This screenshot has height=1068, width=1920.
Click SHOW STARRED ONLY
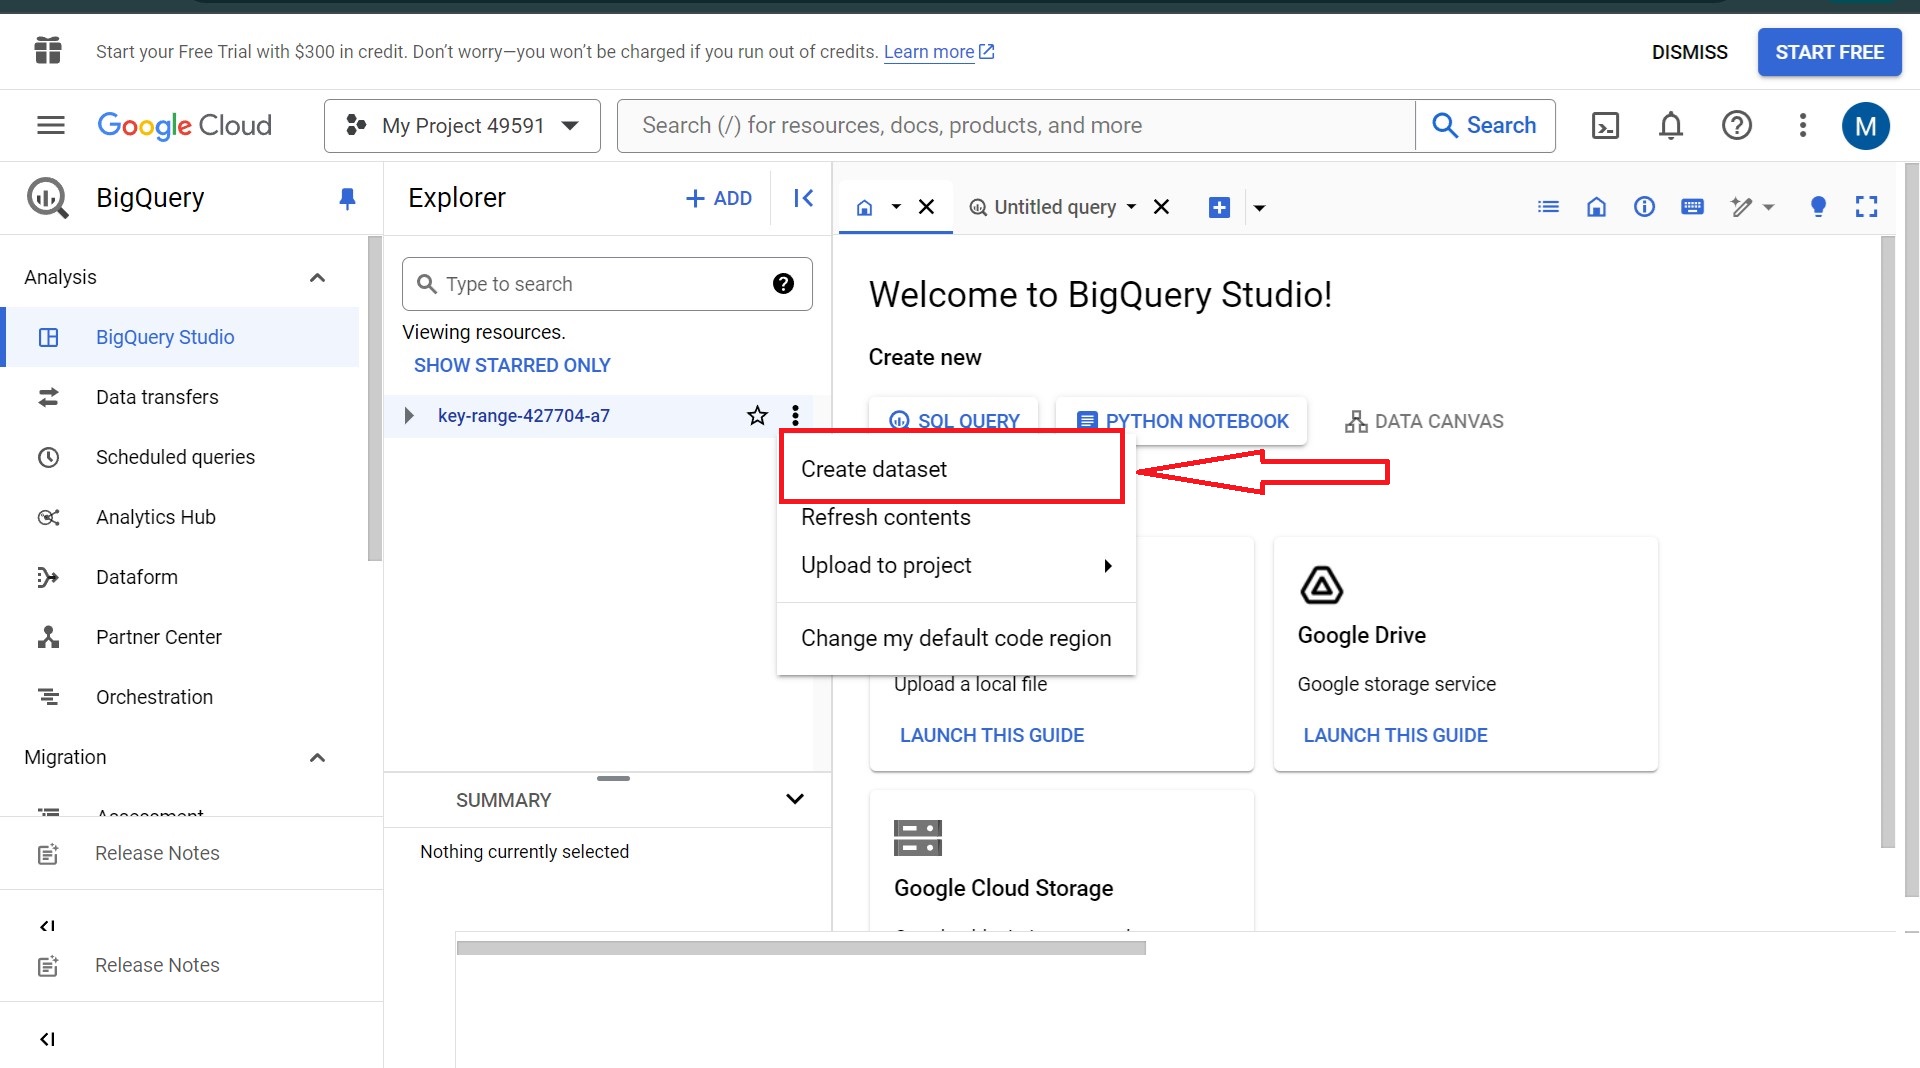(512, 365)
